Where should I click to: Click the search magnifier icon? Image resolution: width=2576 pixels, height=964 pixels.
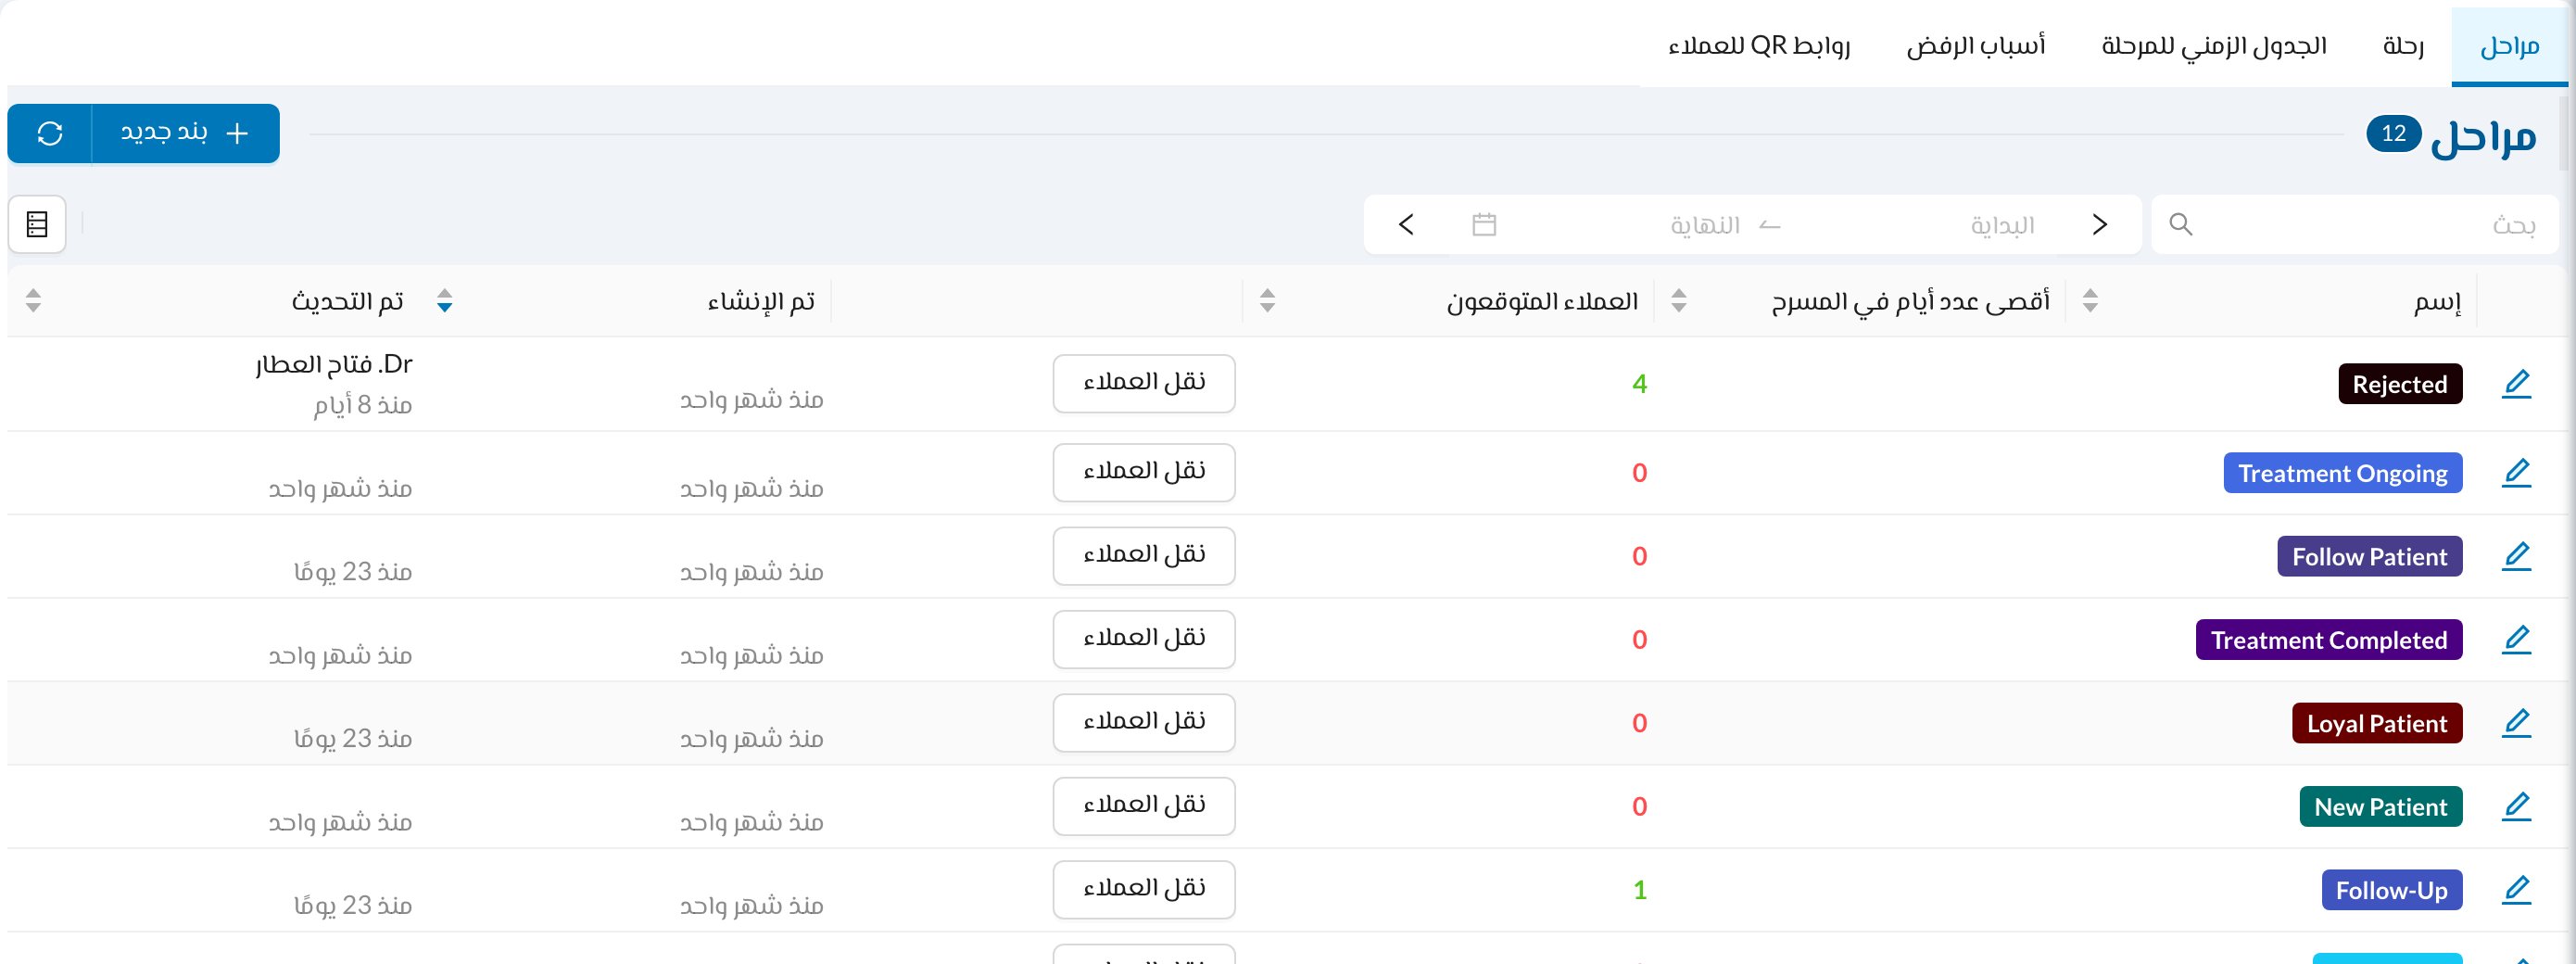[2181, 224]
